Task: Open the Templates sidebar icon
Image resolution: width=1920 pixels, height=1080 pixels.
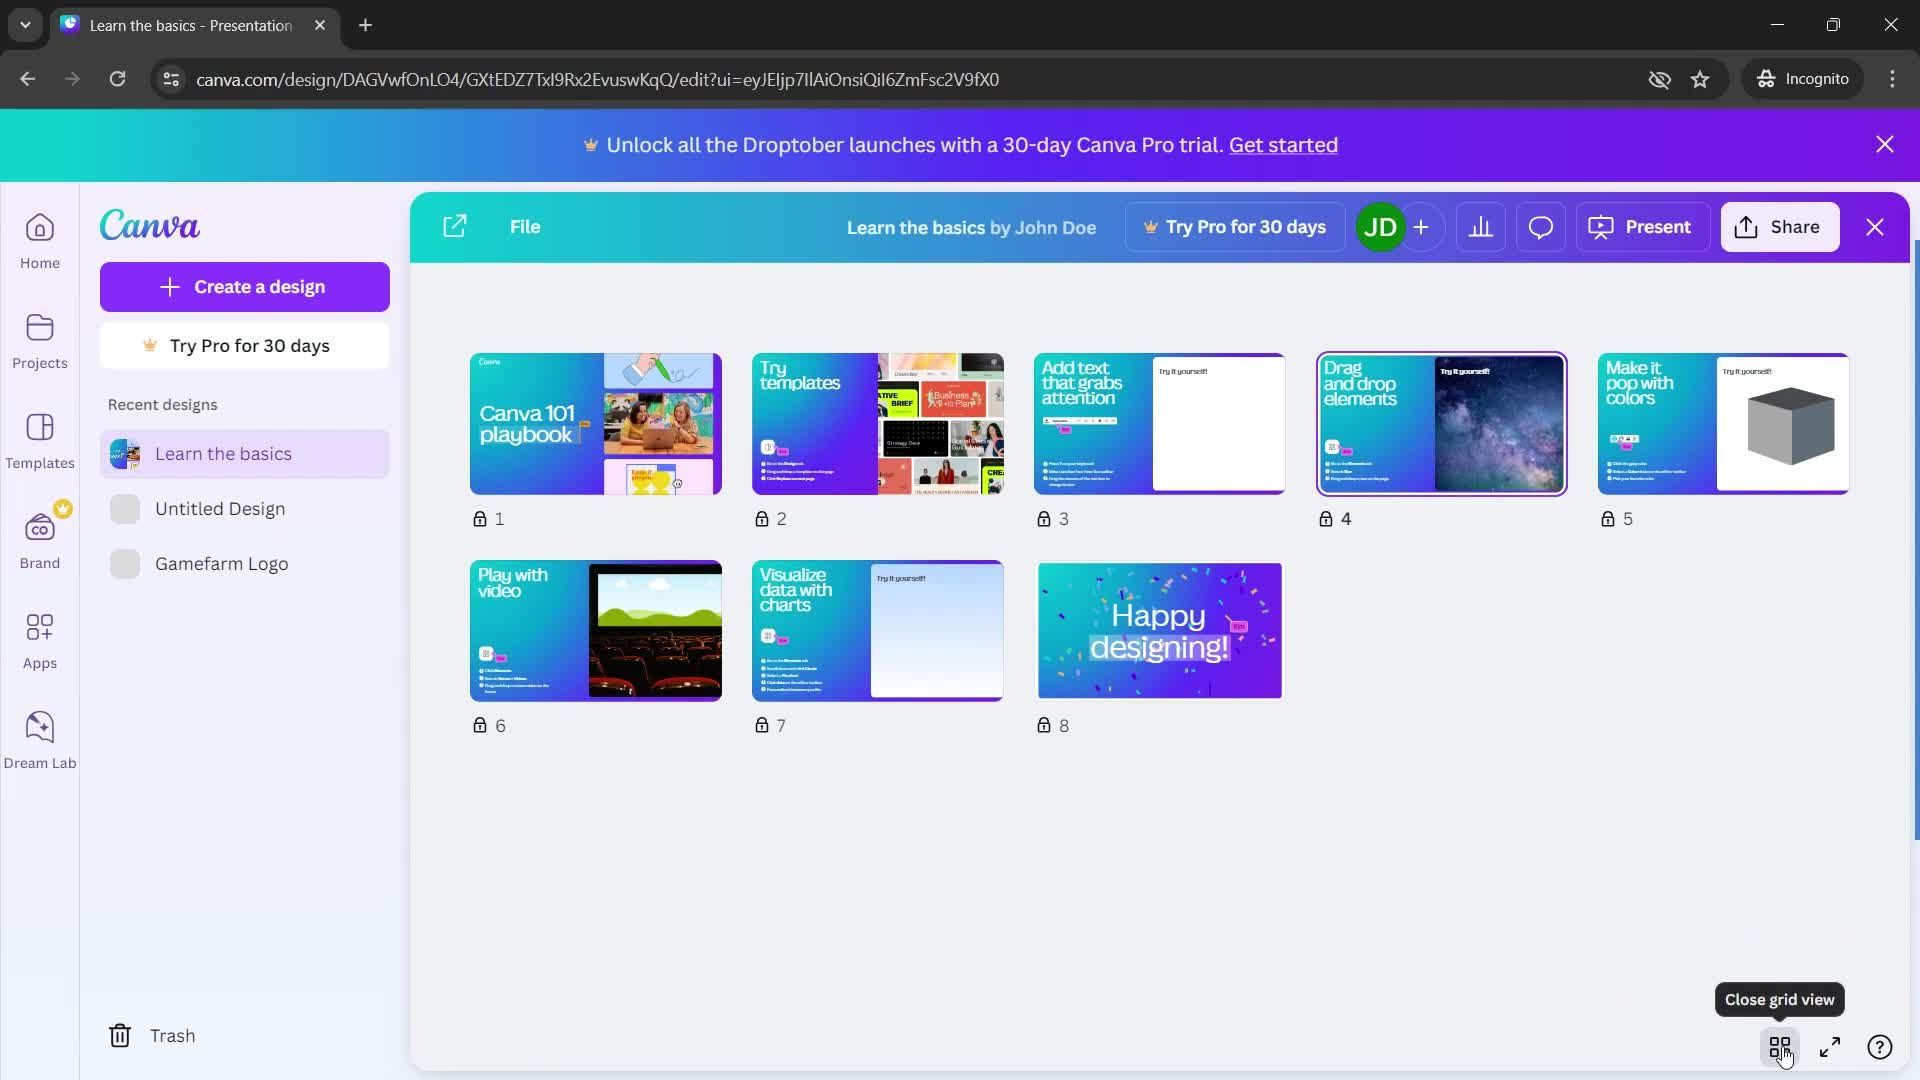Action: tap(40, 441)
